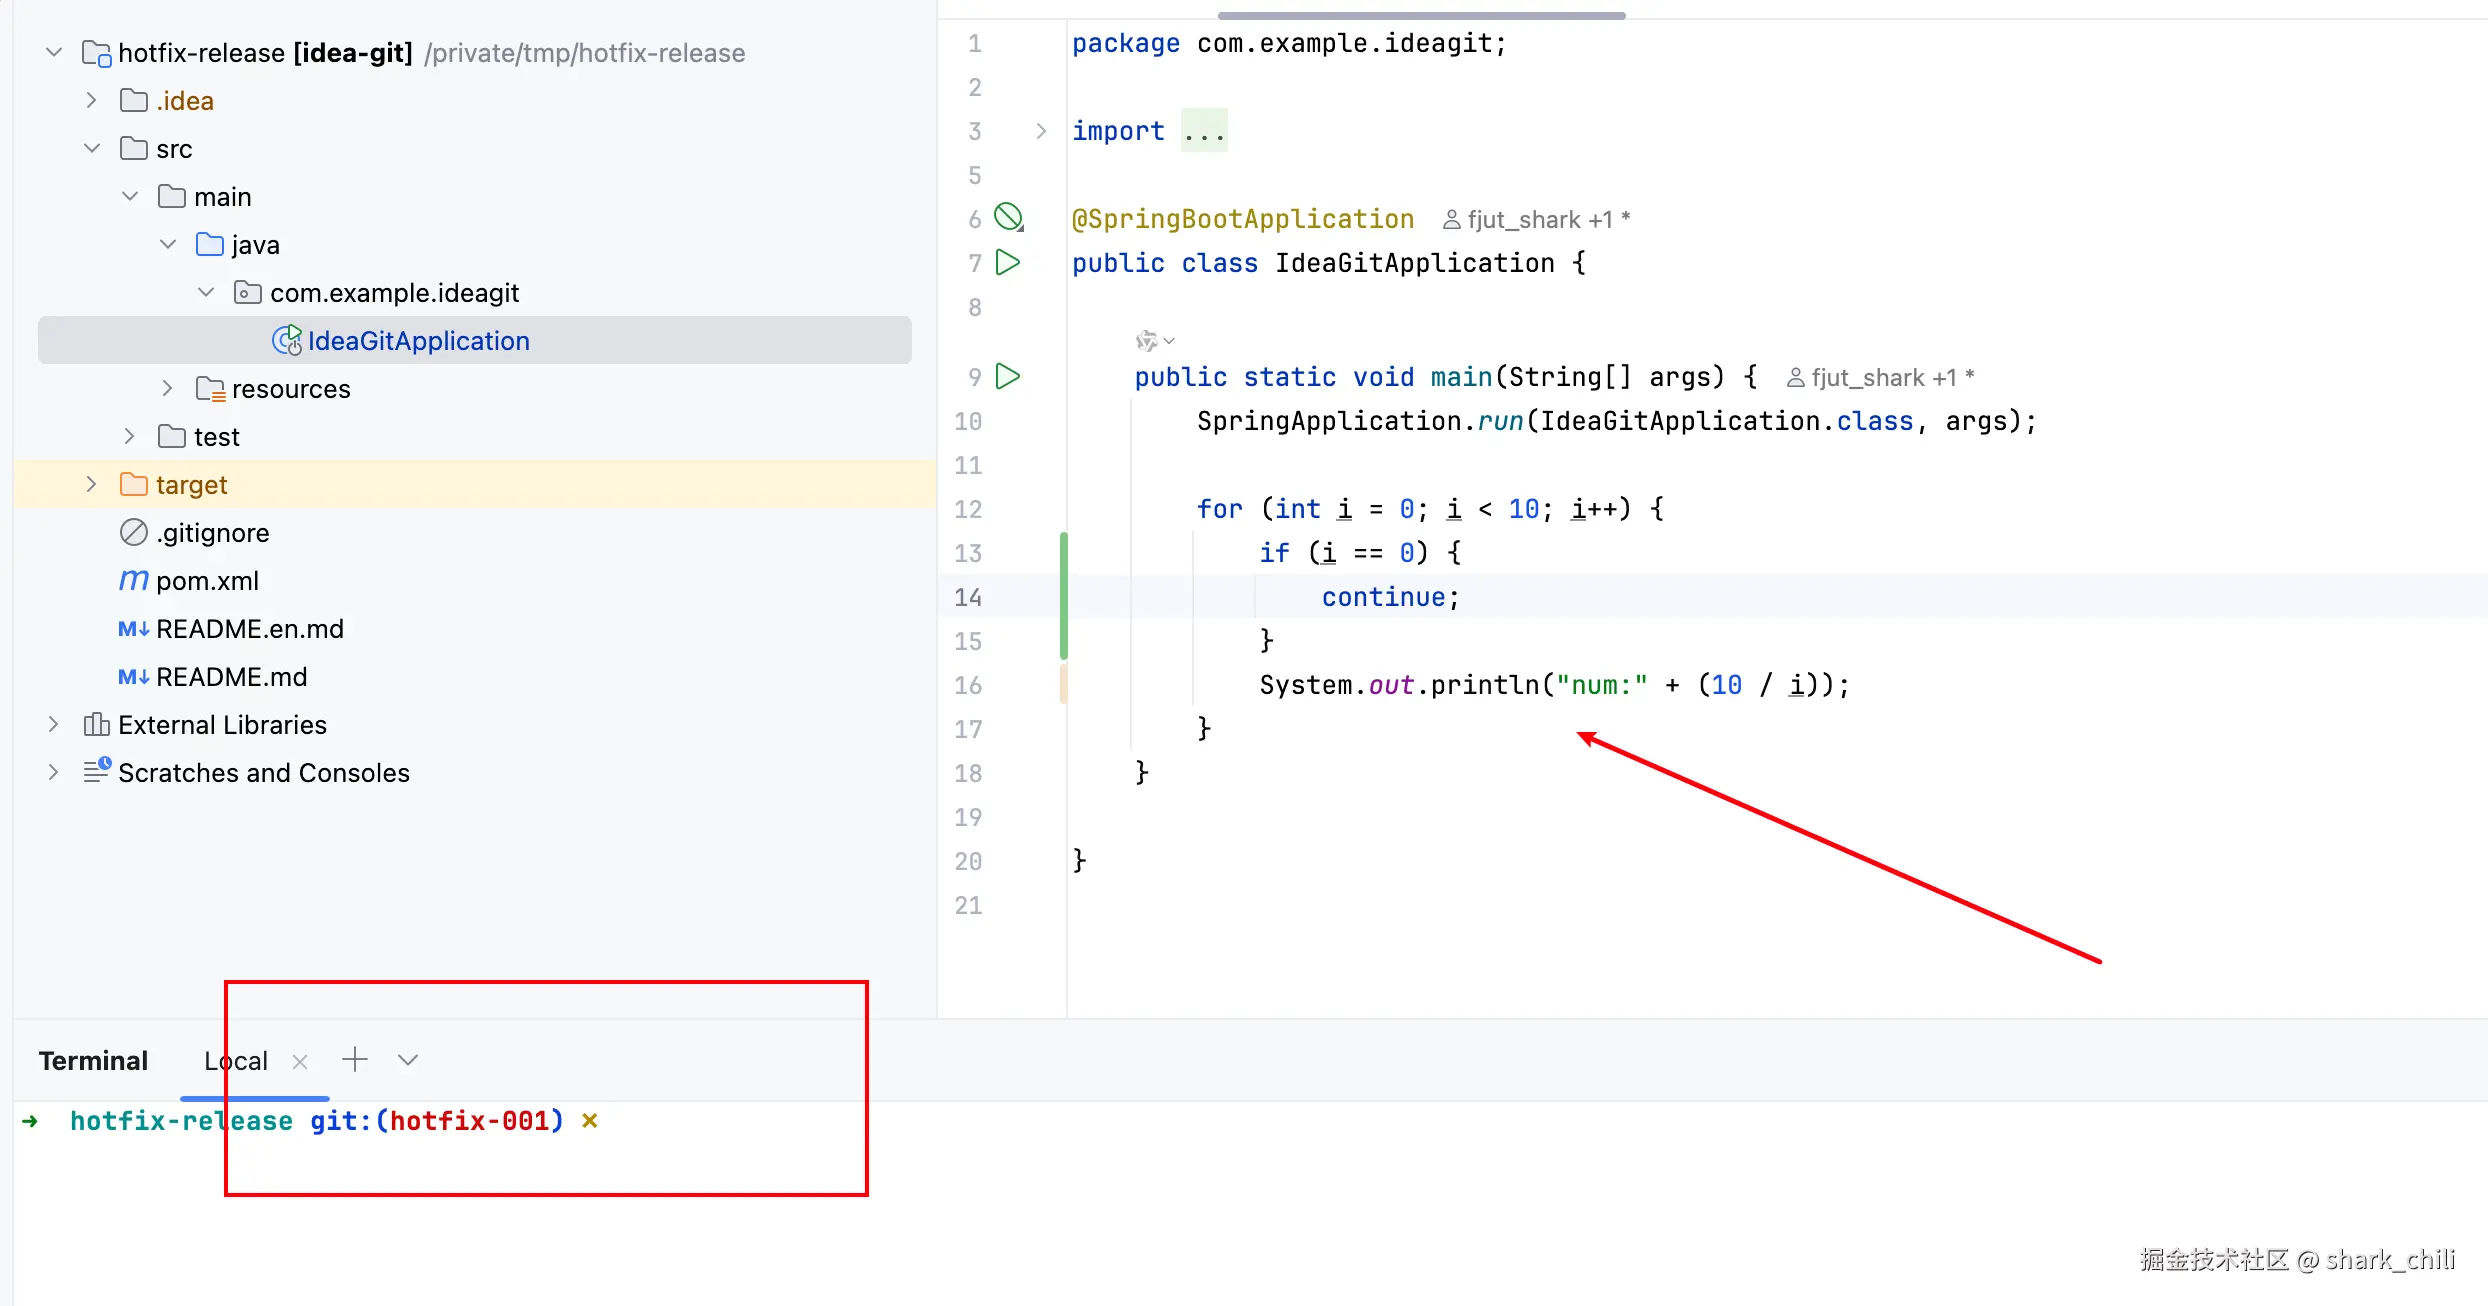Click the Terminal panel title
Image resolution: width=2488 pixels, height=1306 pixels.
[93, 1061]
